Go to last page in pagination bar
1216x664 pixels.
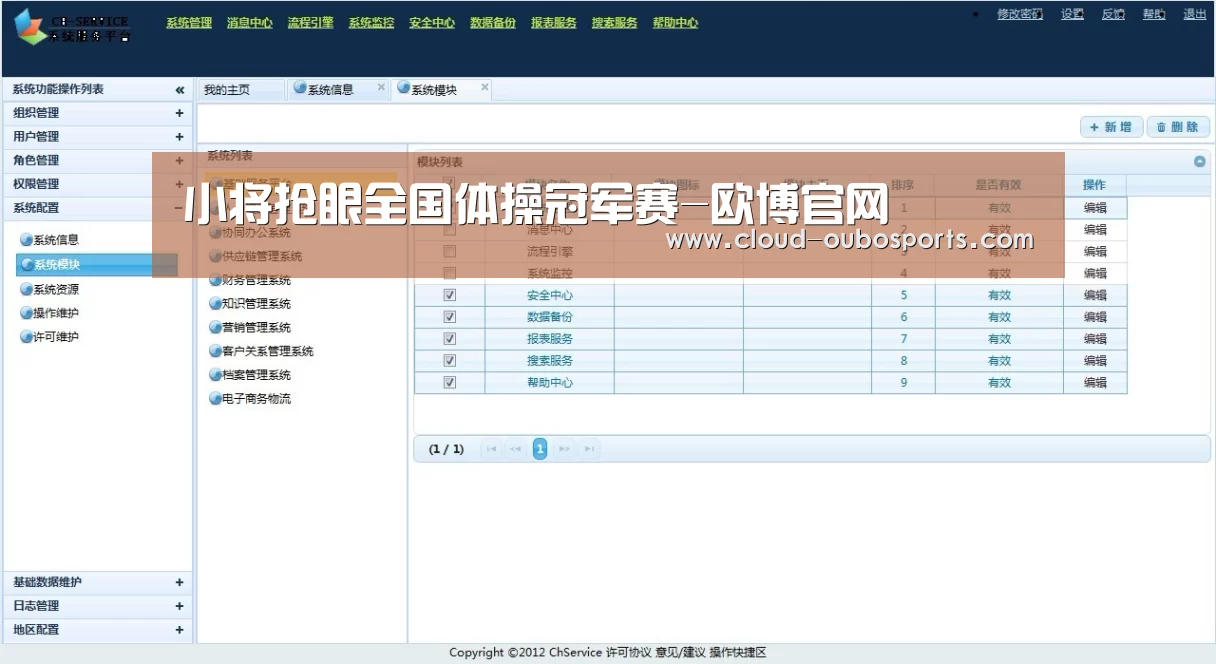click(x=589, y=449)
